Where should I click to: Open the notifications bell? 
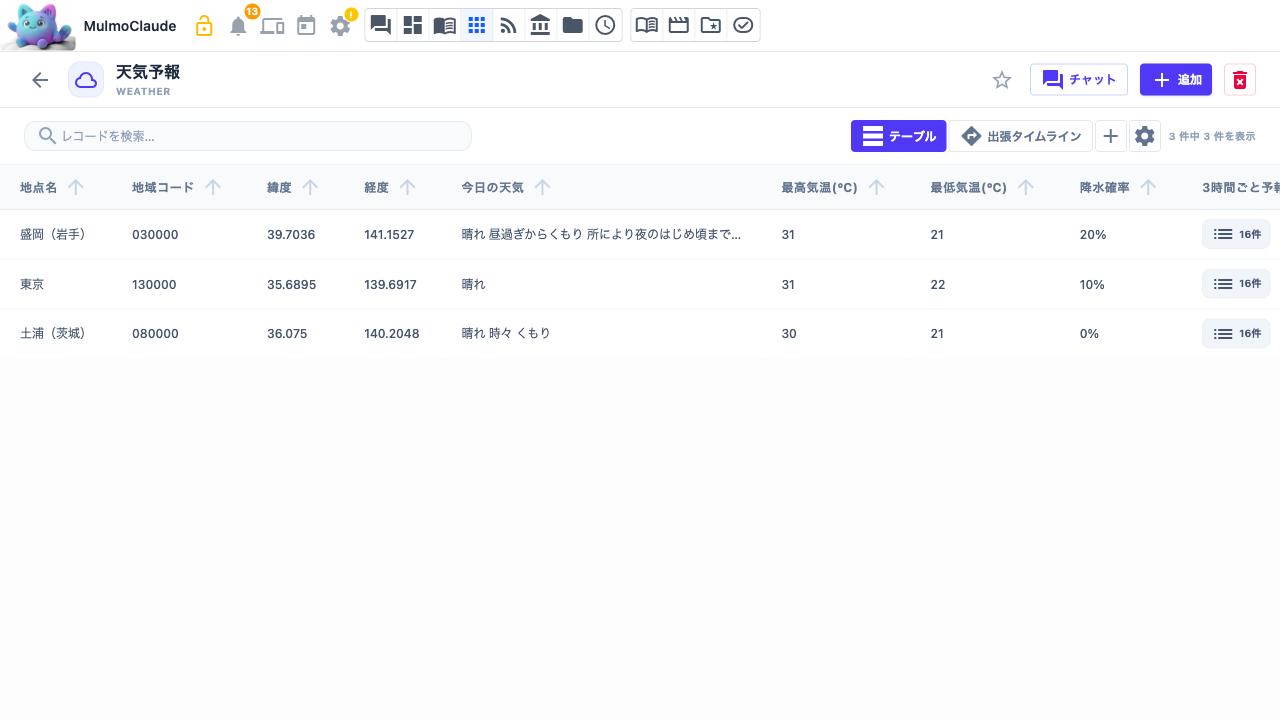click(238, 26)
